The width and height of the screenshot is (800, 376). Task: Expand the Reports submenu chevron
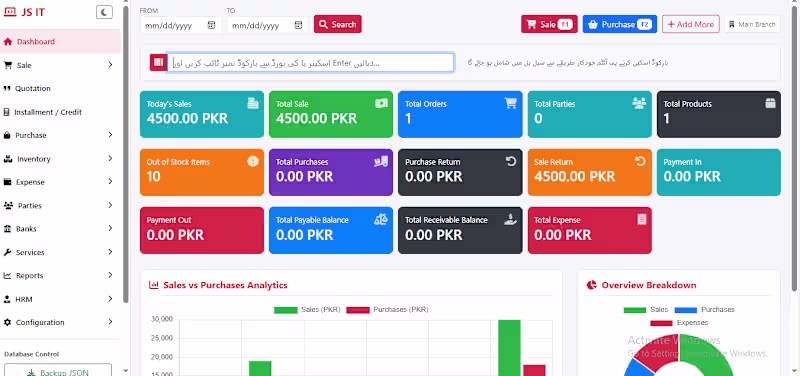(110, 275)
